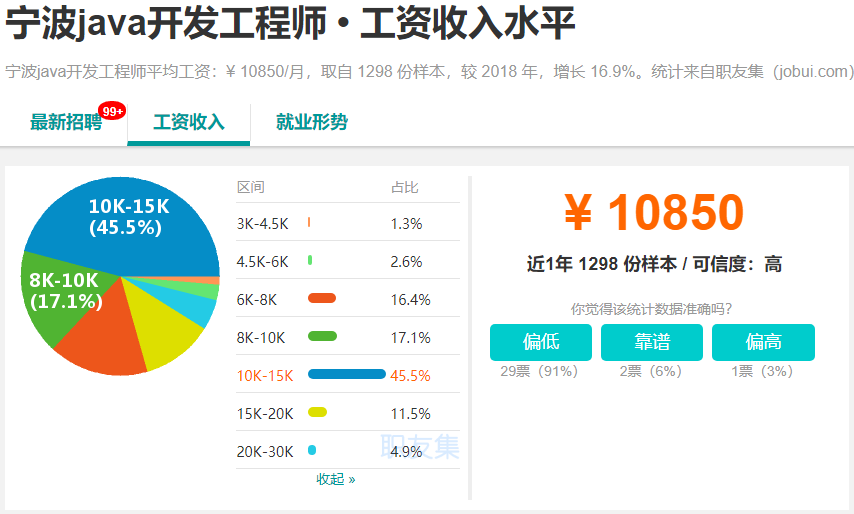Click the 11.5% percentage value
The image size is (854, 514).
point(411,414)
